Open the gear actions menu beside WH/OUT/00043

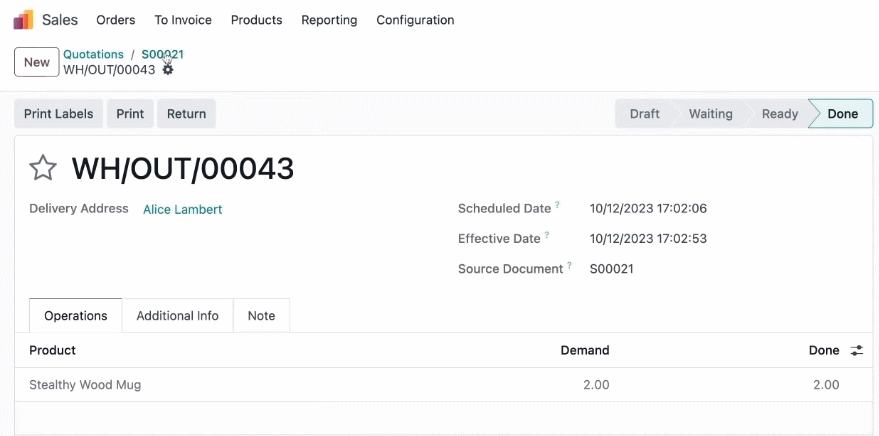pyautogui.click(x=168, y=70)
